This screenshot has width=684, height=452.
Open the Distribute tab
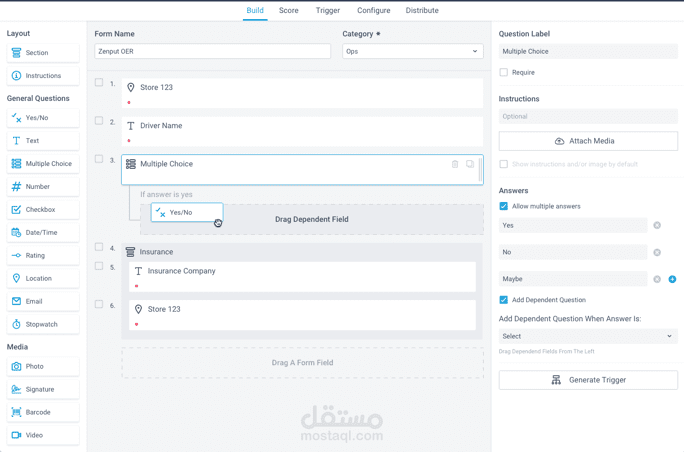tap(422, 10)
